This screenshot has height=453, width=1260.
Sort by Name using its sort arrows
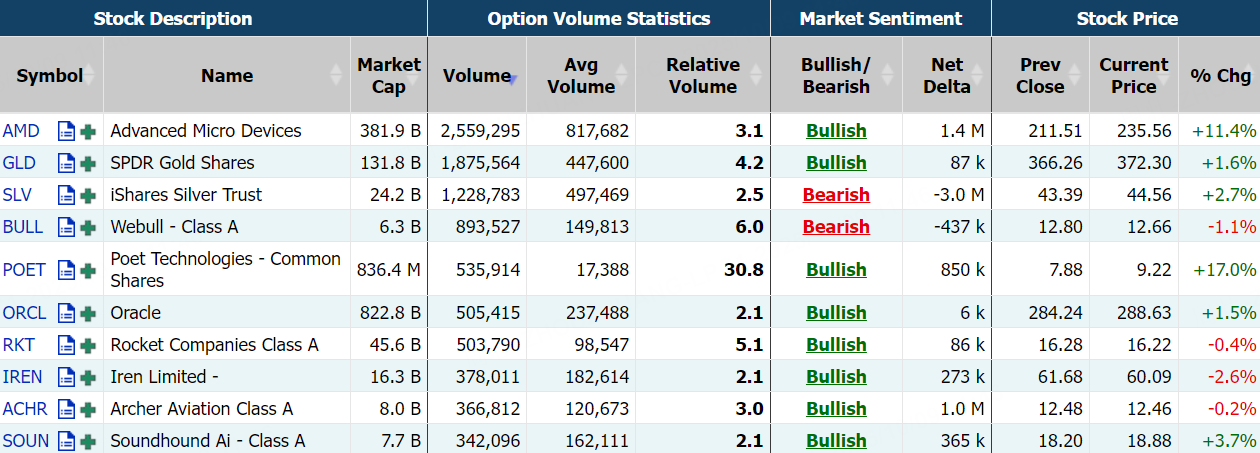click(336, 75)
